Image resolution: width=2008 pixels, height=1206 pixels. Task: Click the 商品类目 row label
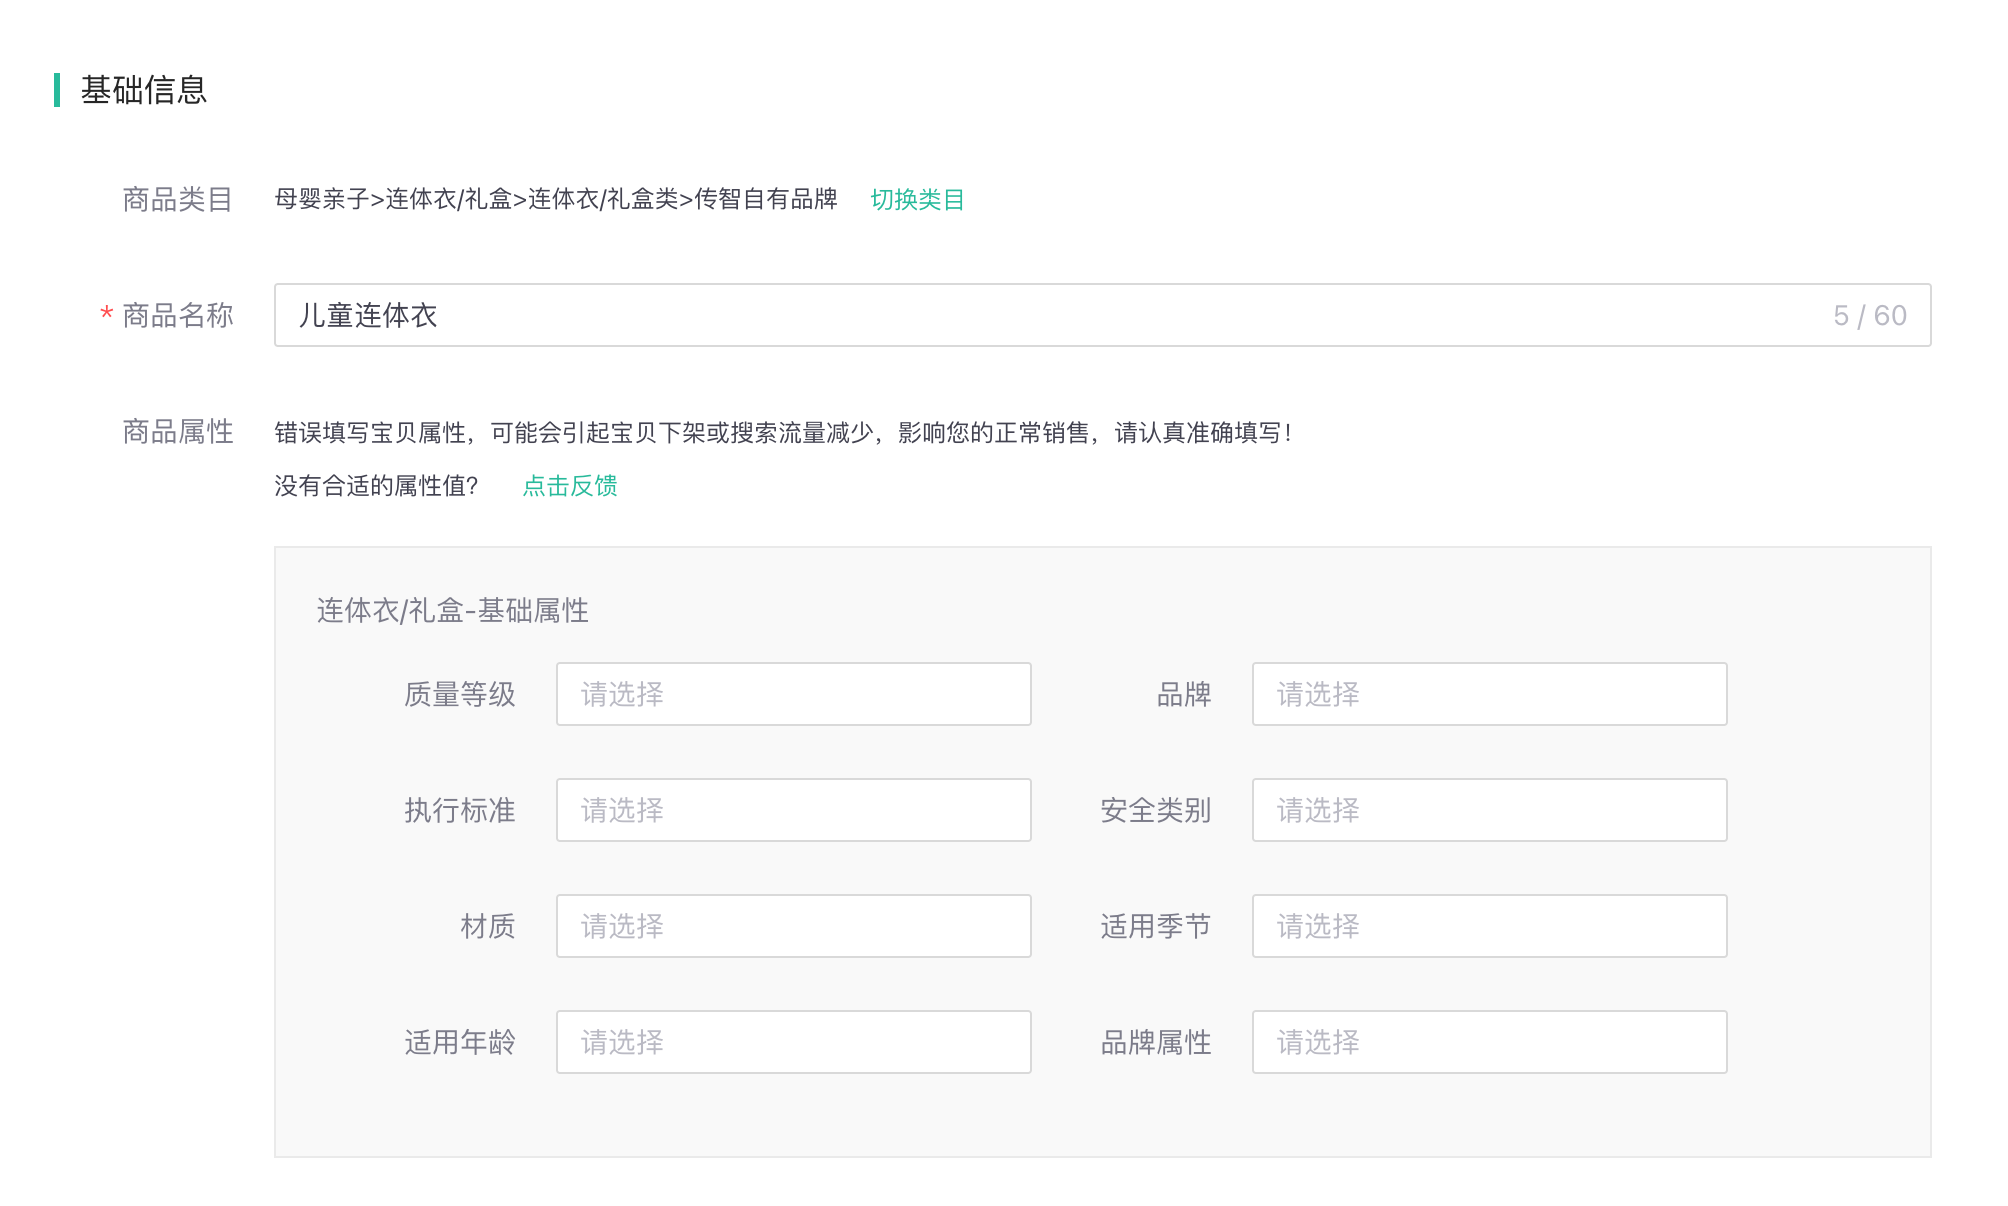[177, 200]
